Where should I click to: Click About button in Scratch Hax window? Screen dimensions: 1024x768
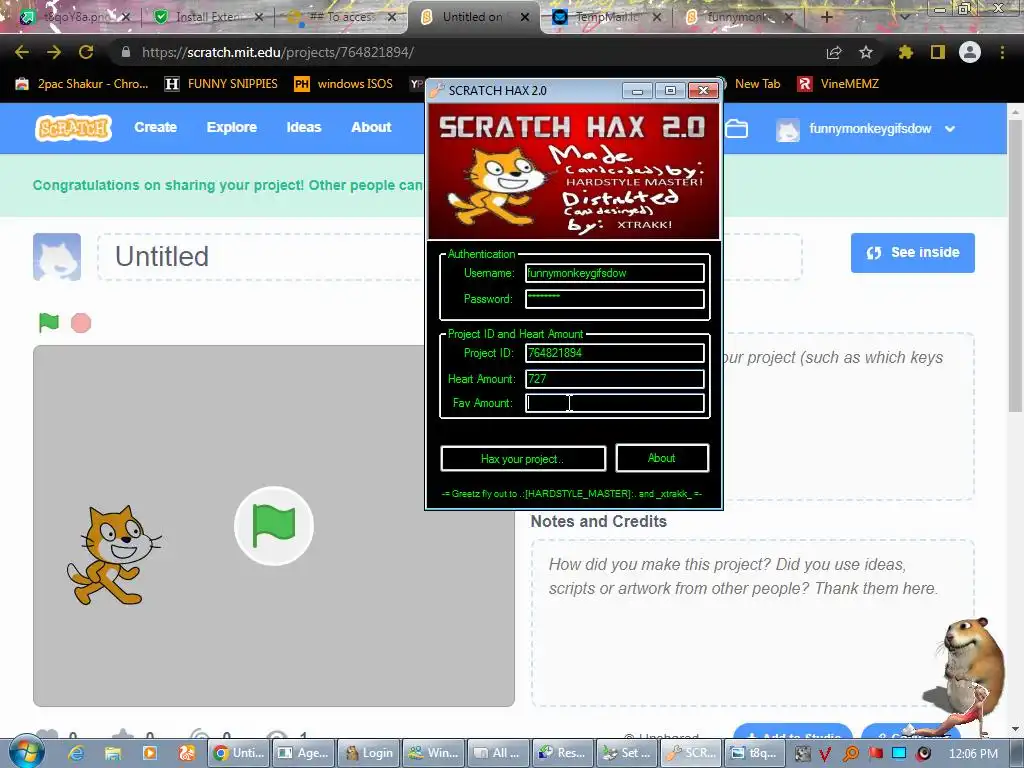(x=662, y=458)
